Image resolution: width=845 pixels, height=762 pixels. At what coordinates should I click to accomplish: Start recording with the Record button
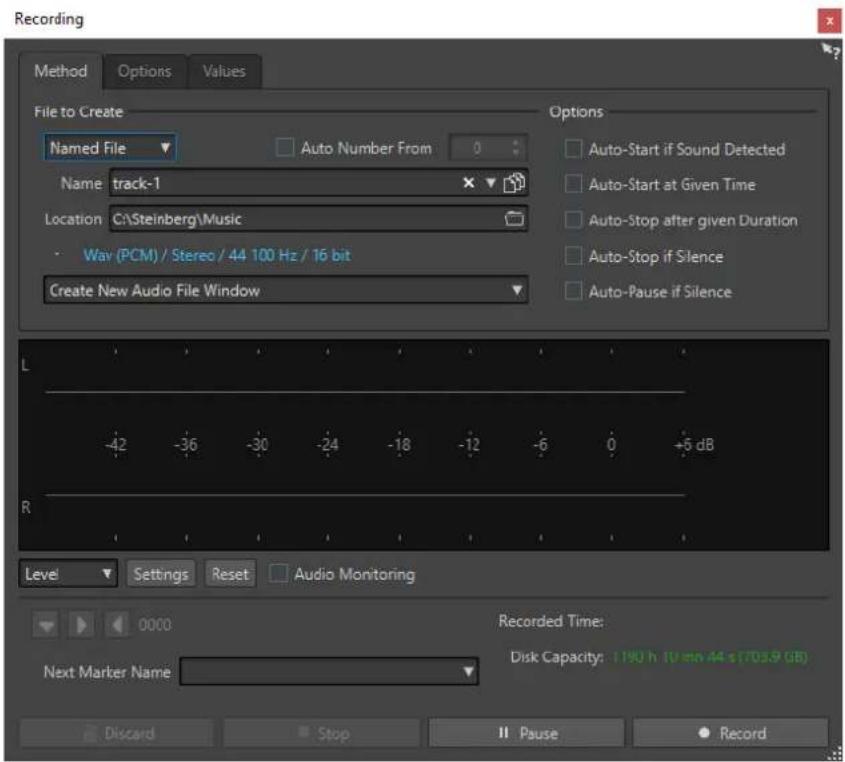coord(731,733)
